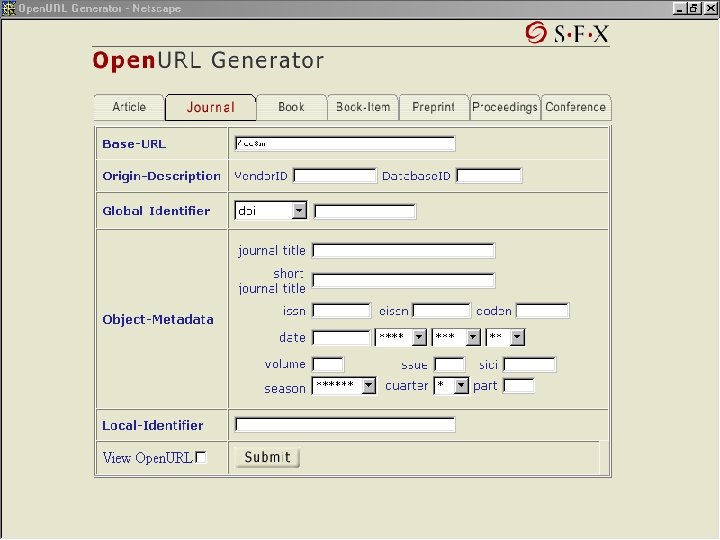Viewport: 720px width, 540px height.
Task: Click the volume input field
Action: pyautogui.click(x=328, y=365)
